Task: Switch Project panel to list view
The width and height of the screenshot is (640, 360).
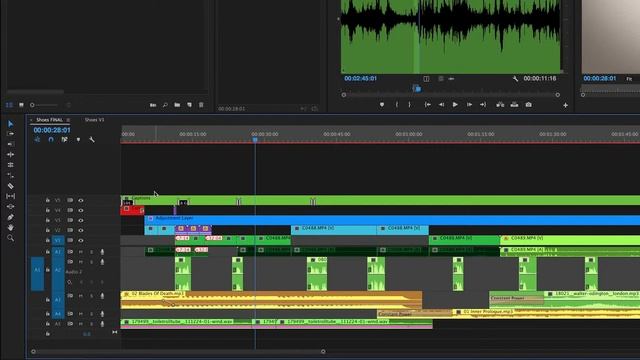Action: pyautogui.click(x=9, y=105)
